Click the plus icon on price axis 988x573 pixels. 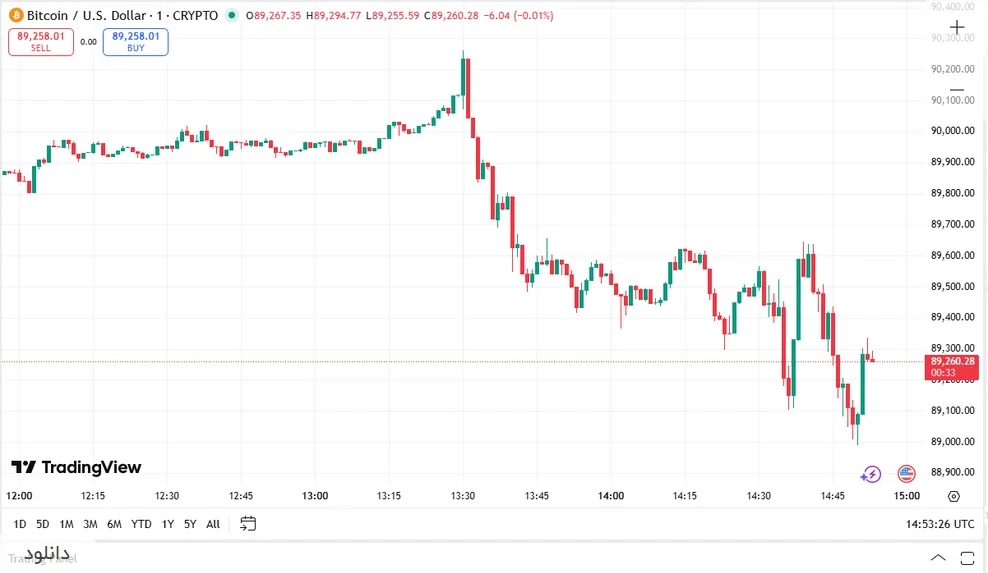(x=956, y=28)
